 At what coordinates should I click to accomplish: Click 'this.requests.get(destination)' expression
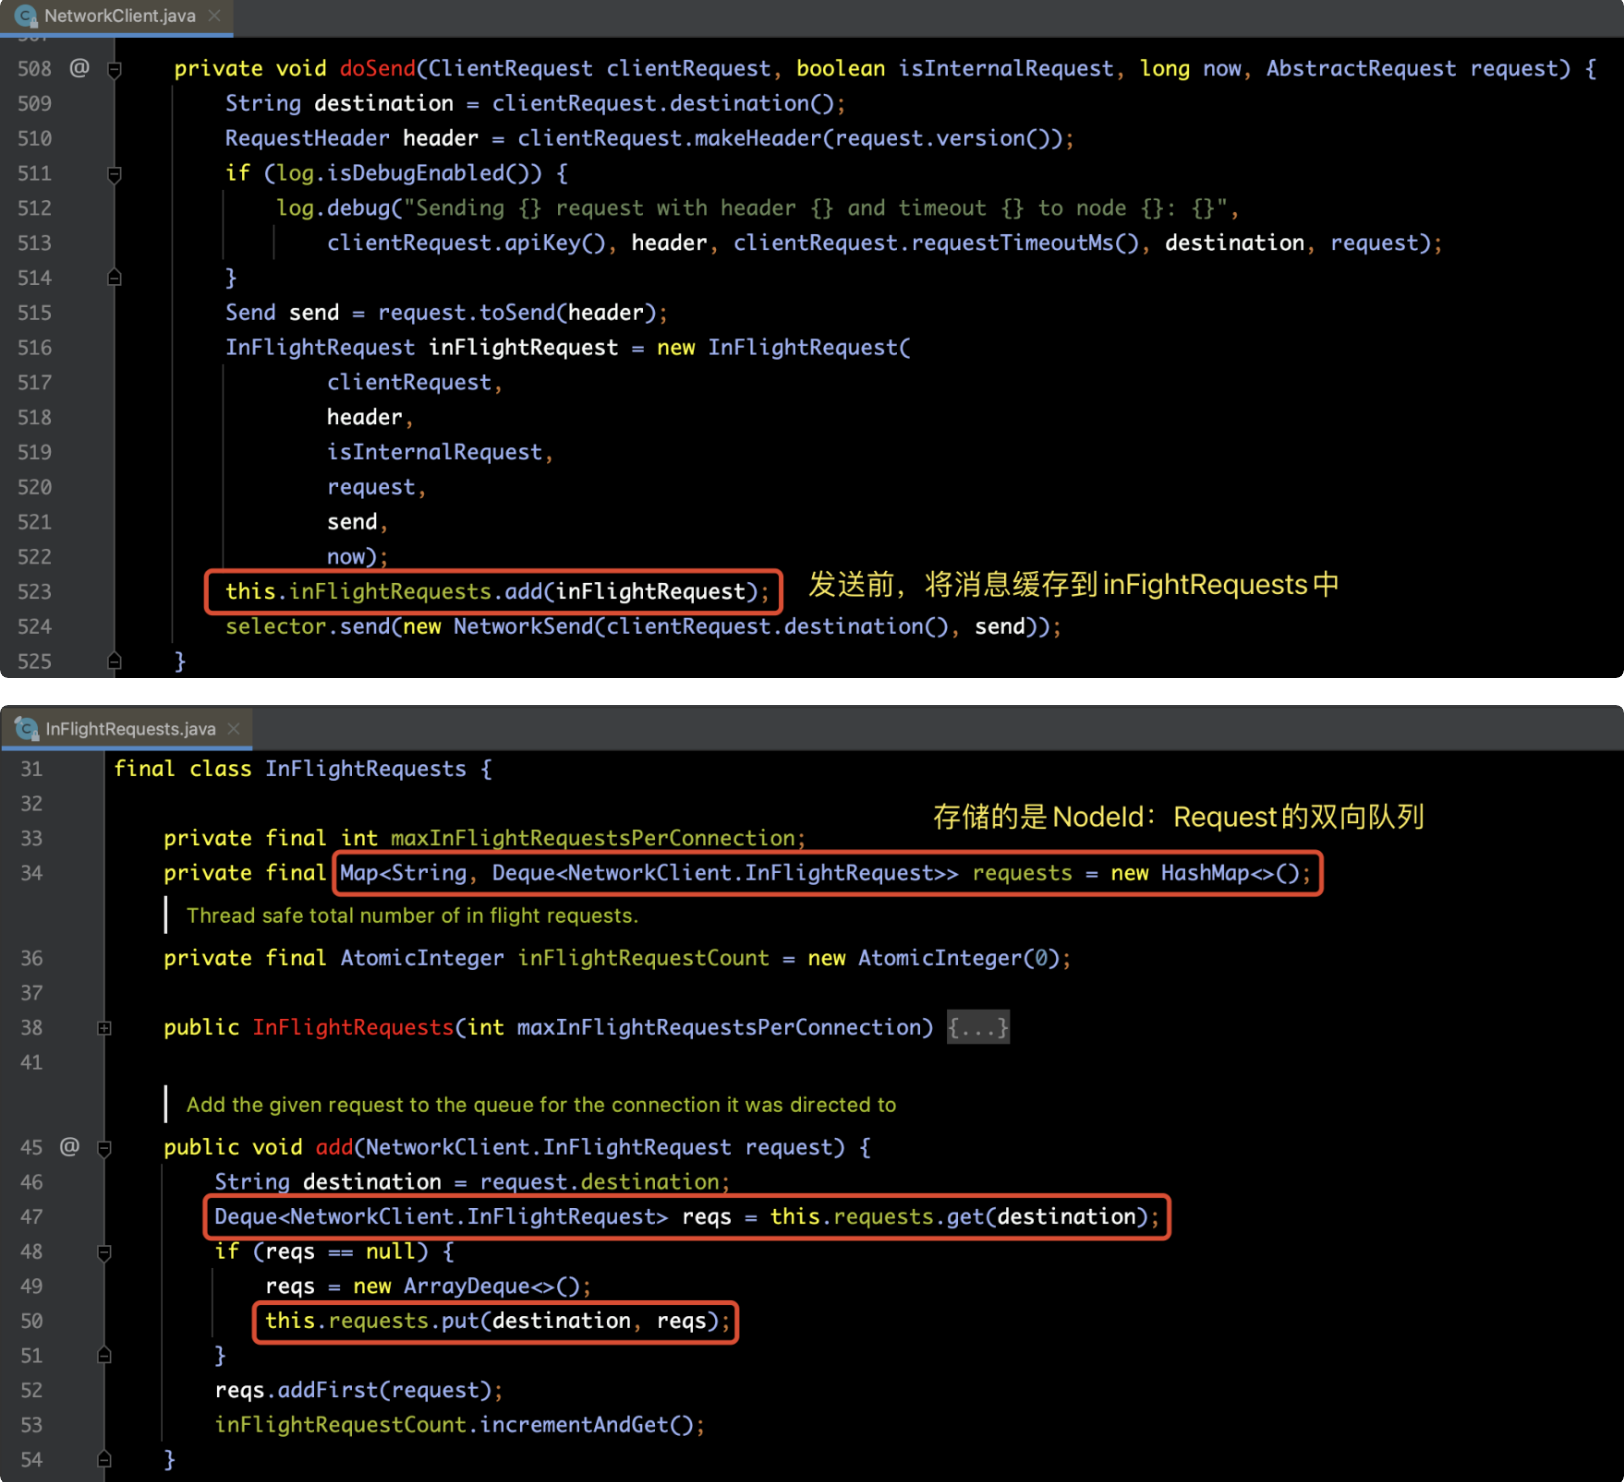tap(959, 1216)
